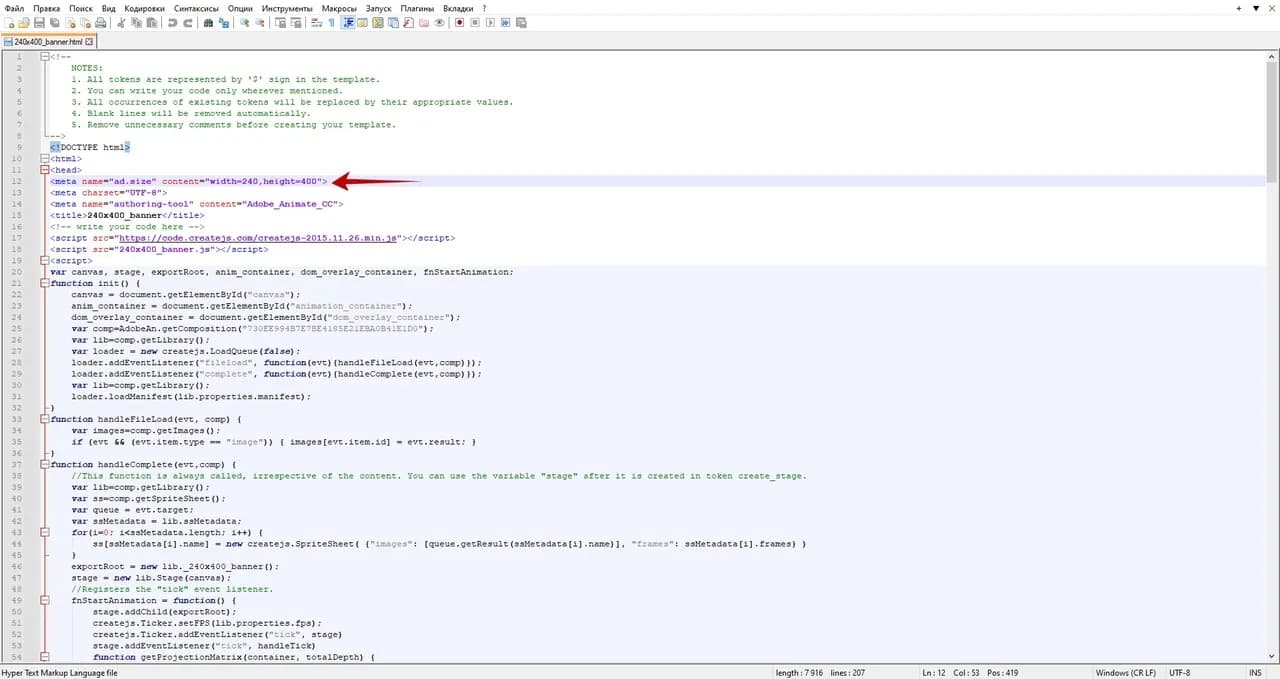Open the Правка menu
The width and height of the screenshot is (1280, 679).
pos(46,8)
